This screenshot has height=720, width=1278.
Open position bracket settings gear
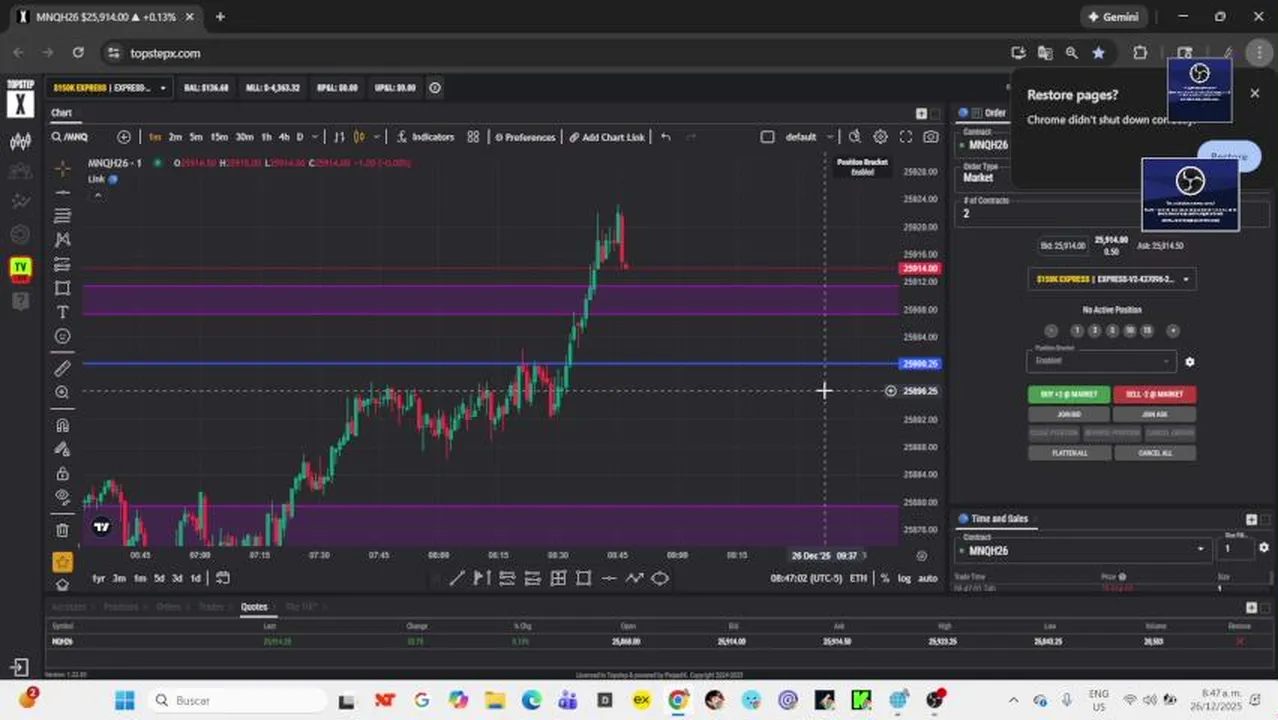pos(1189,362)
